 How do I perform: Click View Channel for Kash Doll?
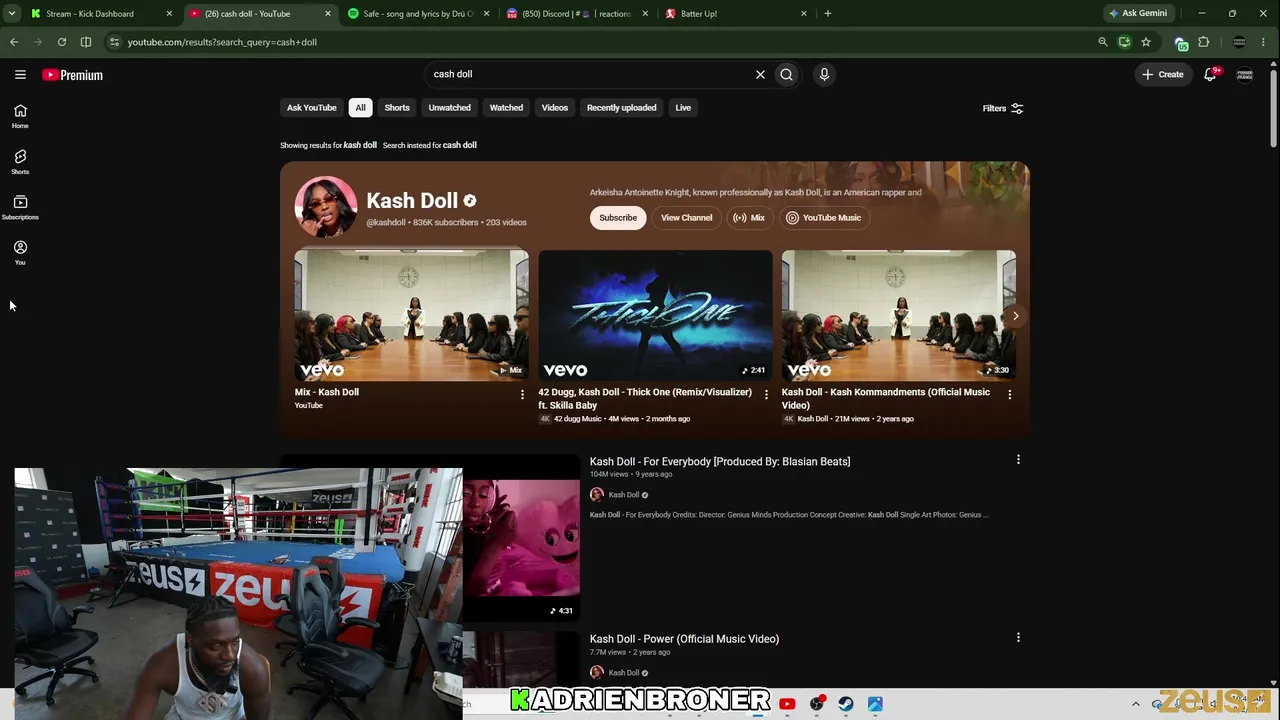tap(686, 218)
